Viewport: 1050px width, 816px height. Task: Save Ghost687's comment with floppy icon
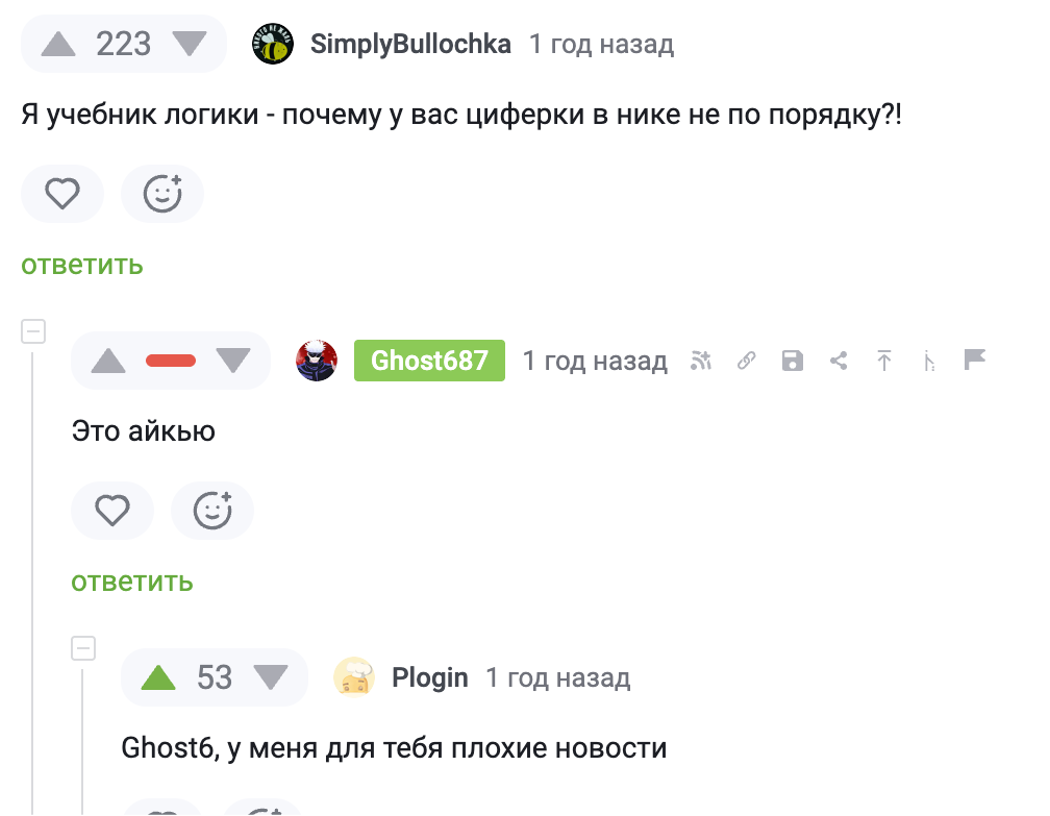[792, 361]
